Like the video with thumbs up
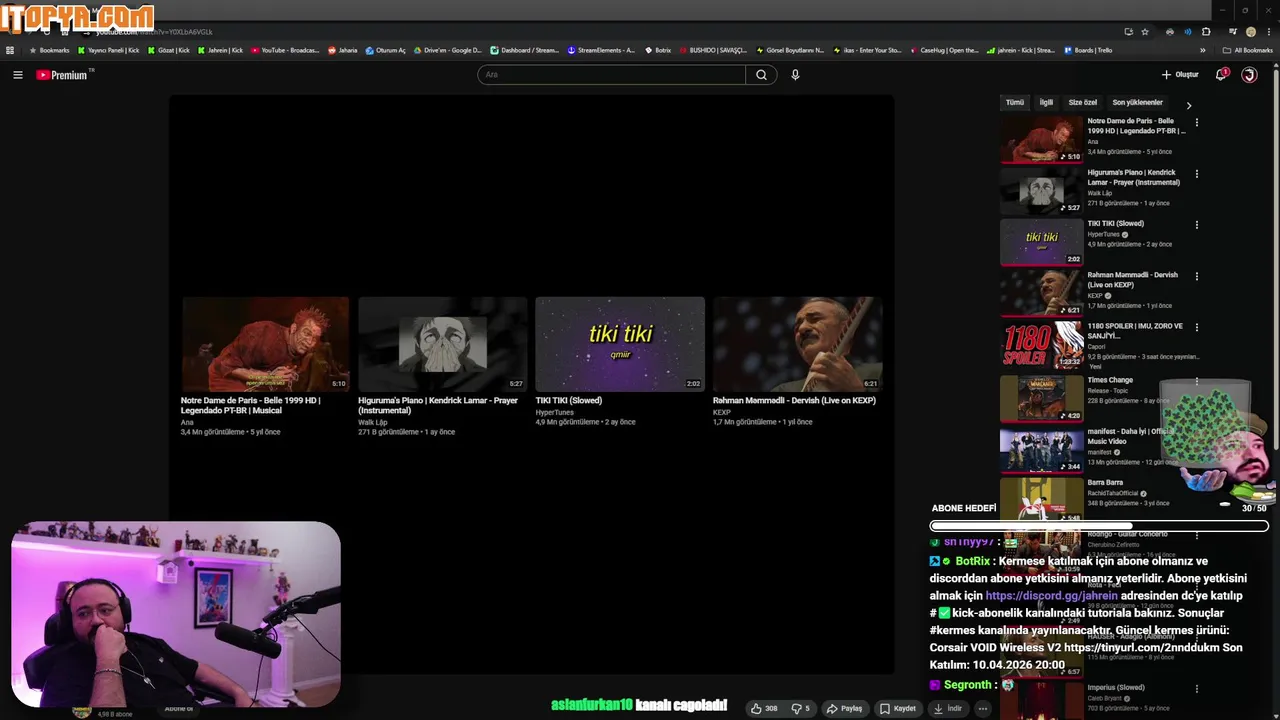 pos(764,708)
